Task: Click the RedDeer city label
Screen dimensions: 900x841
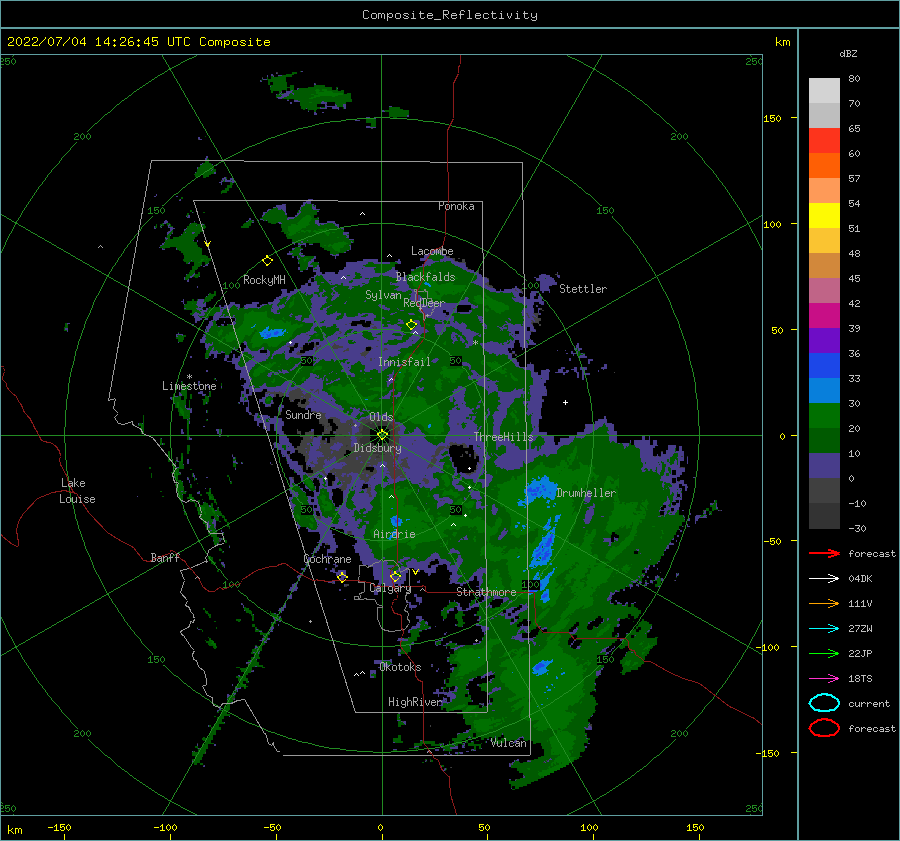Action: coord(424,303)
